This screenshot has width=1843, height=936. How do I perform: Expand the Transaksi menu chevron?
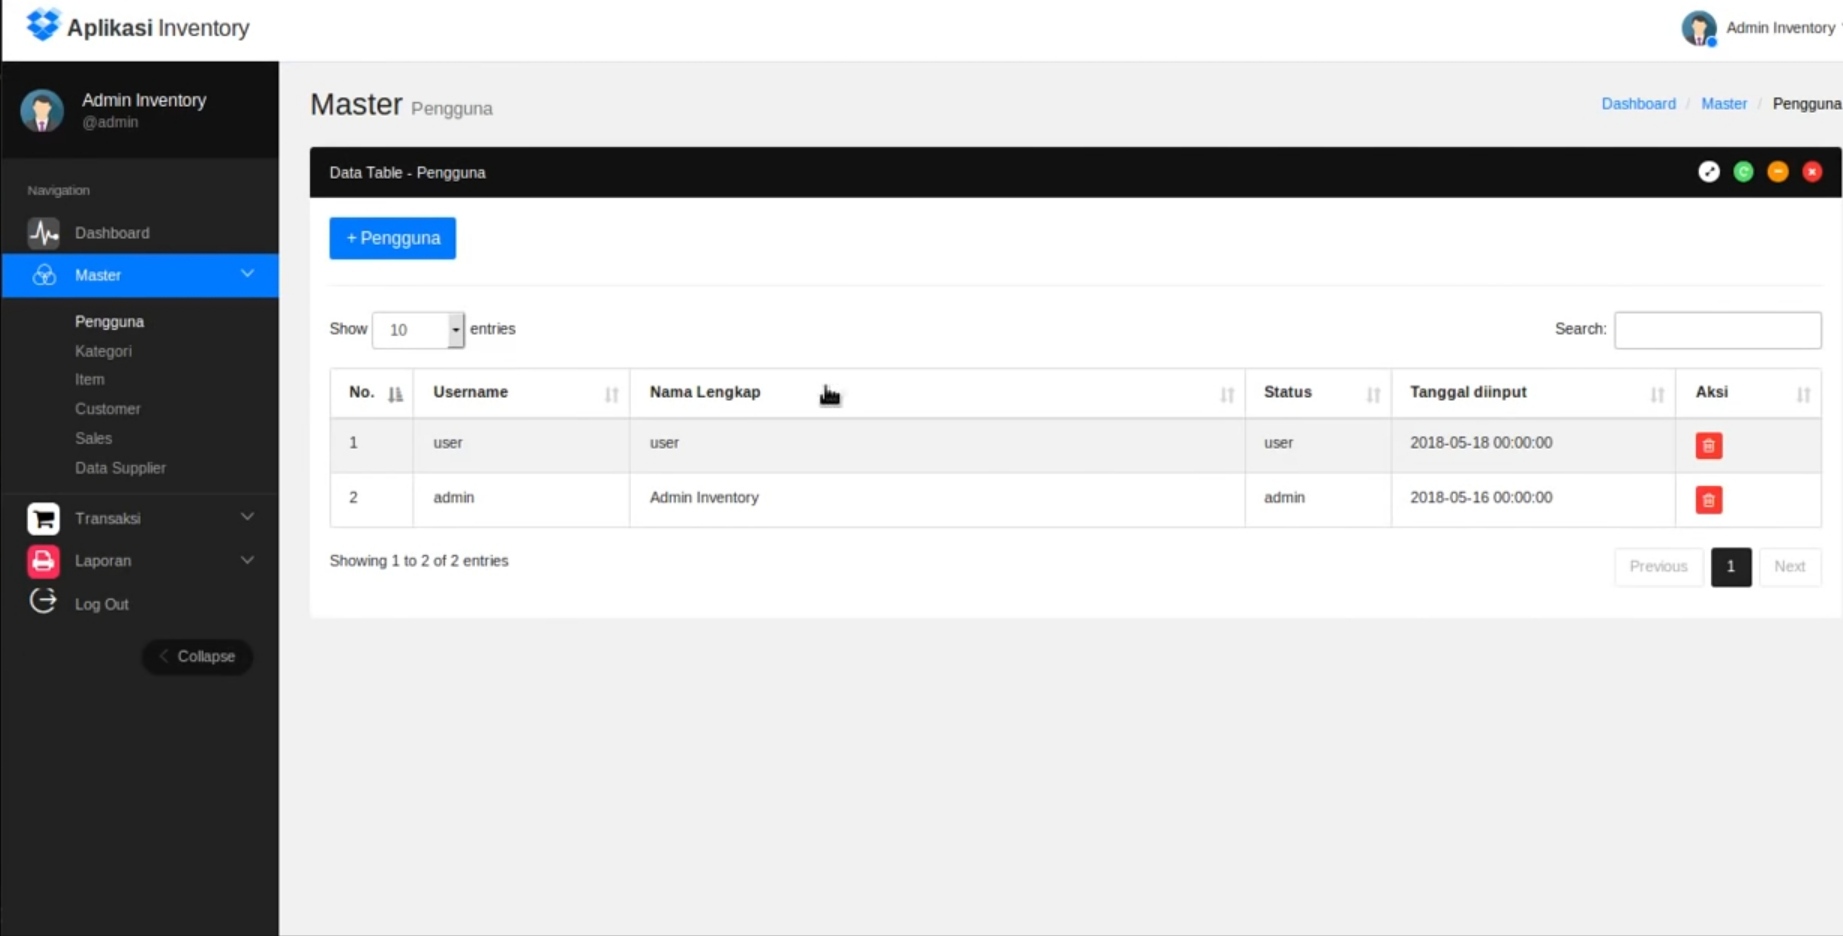coord(247,517)
